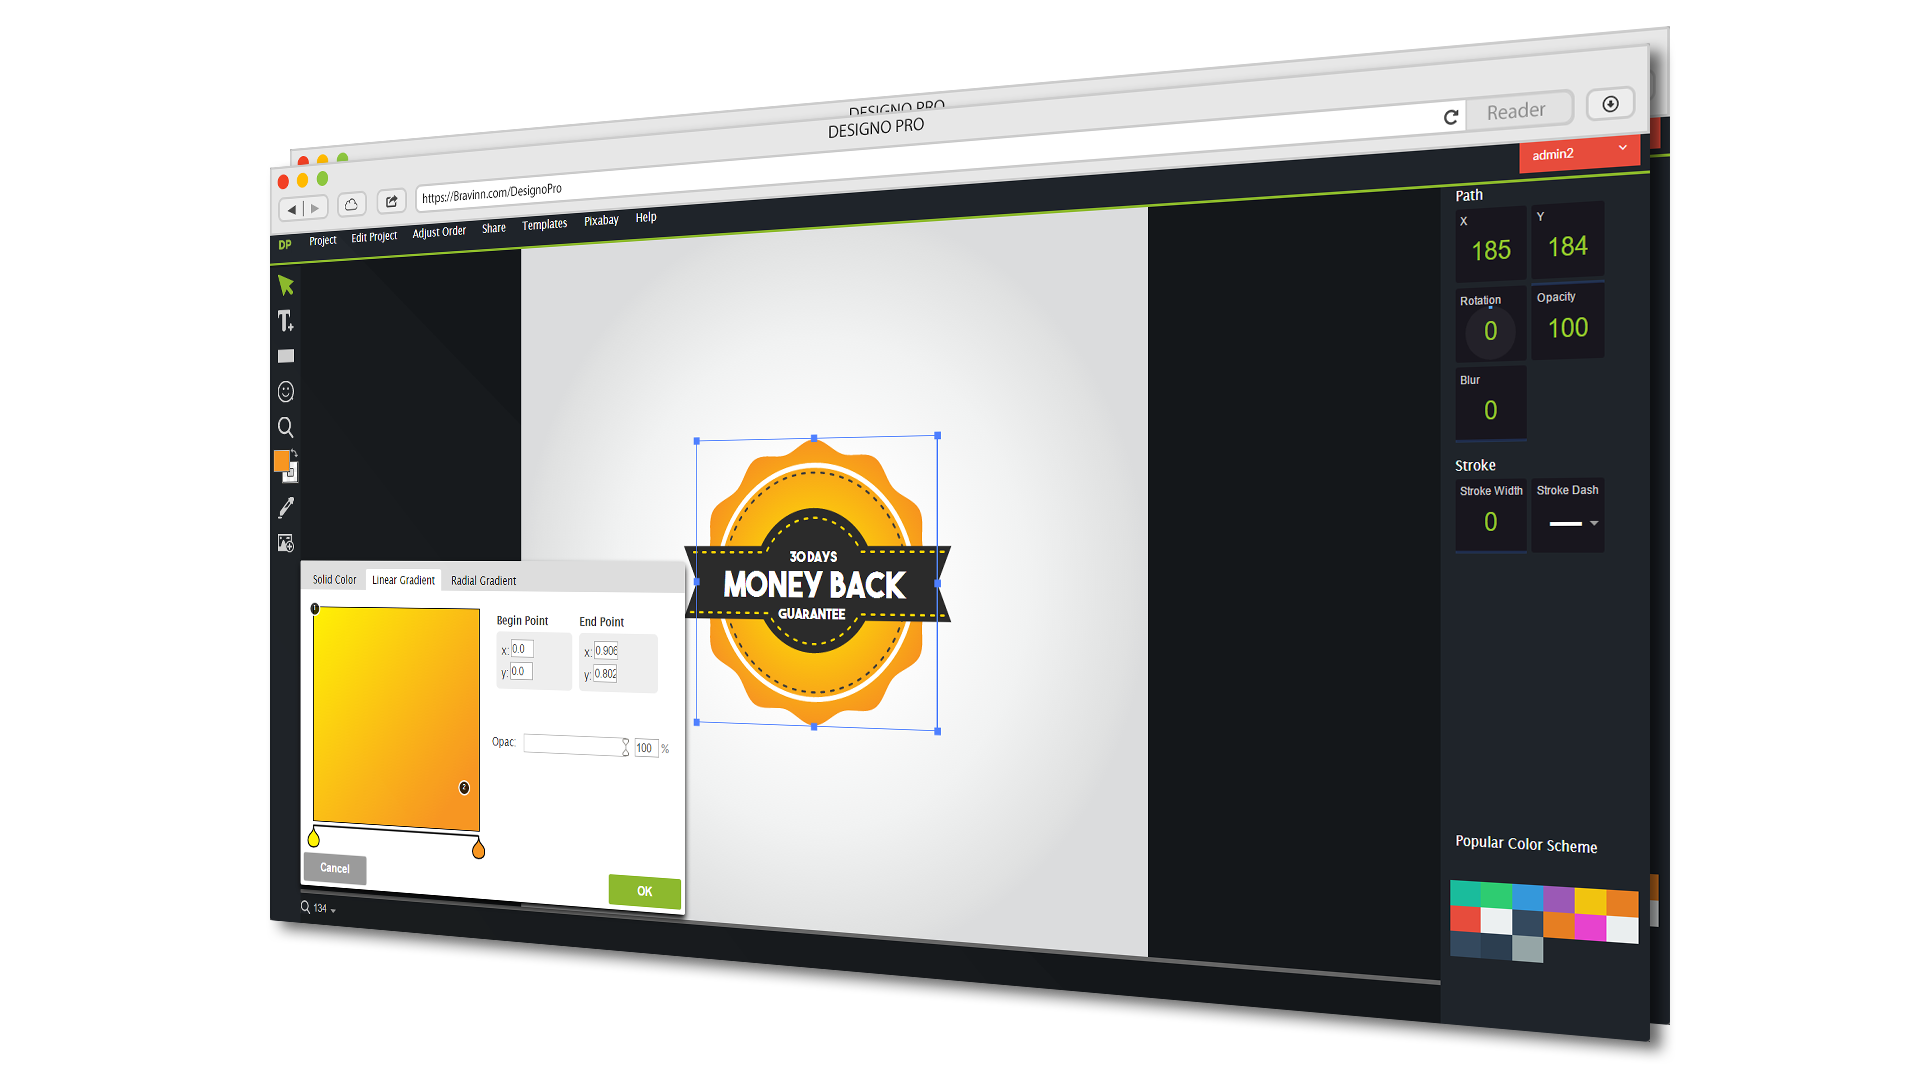Select the magnifier zoom tool

286,428
